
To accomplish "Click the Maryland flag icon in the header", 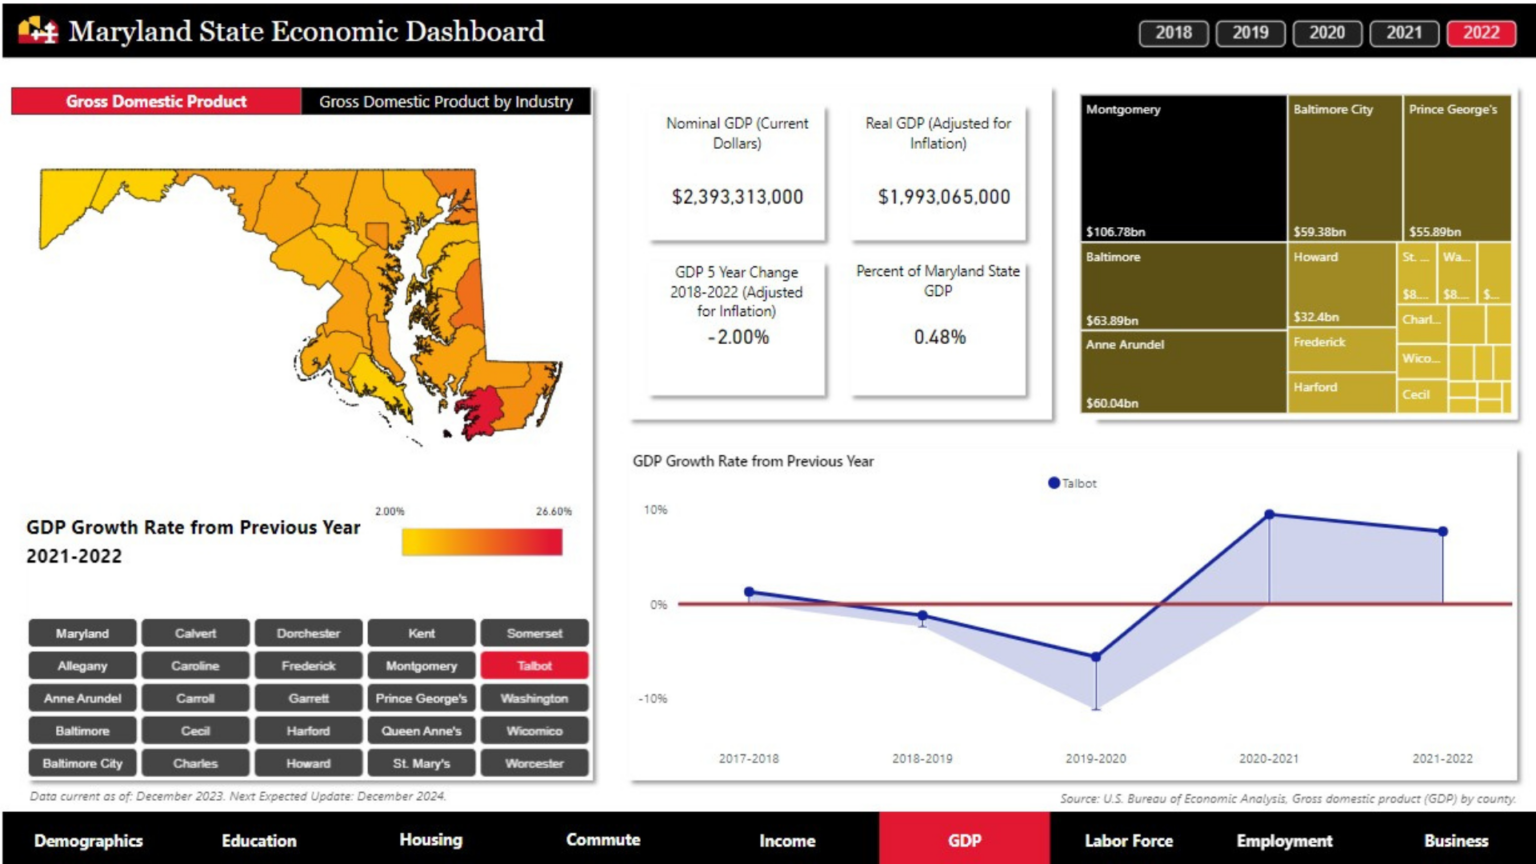I will (x=37, y=31).
